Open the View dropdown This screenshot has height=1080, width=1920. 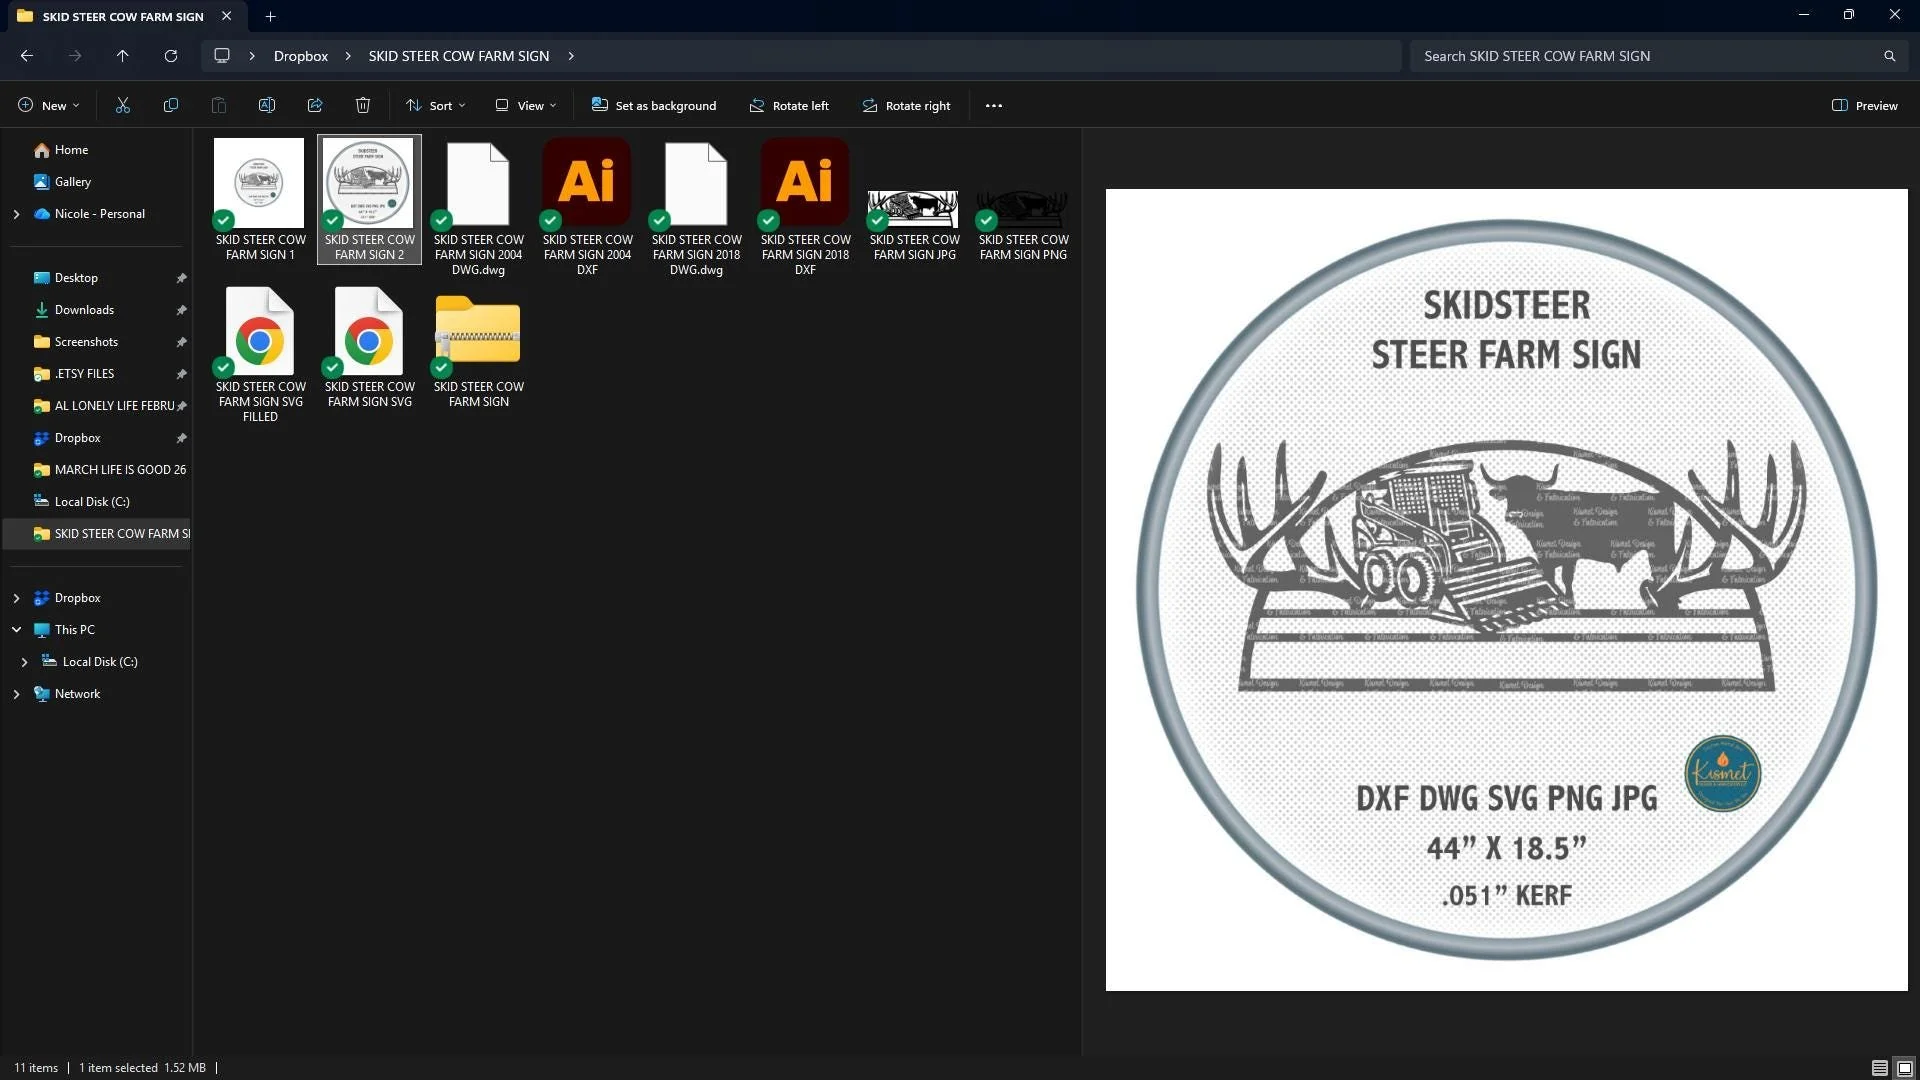tap(526, 105)
